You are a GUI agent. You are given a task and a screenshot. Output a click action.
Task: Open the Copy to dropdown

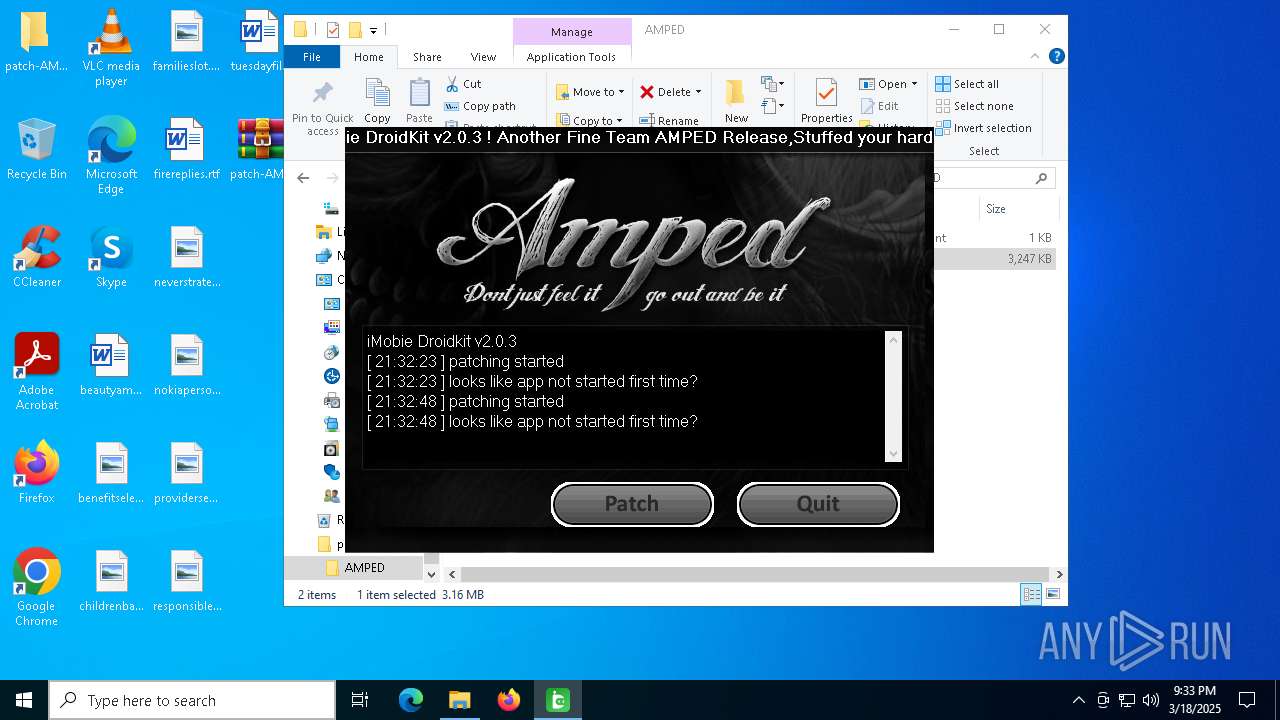pyautogui.click(x=590, y=121)
